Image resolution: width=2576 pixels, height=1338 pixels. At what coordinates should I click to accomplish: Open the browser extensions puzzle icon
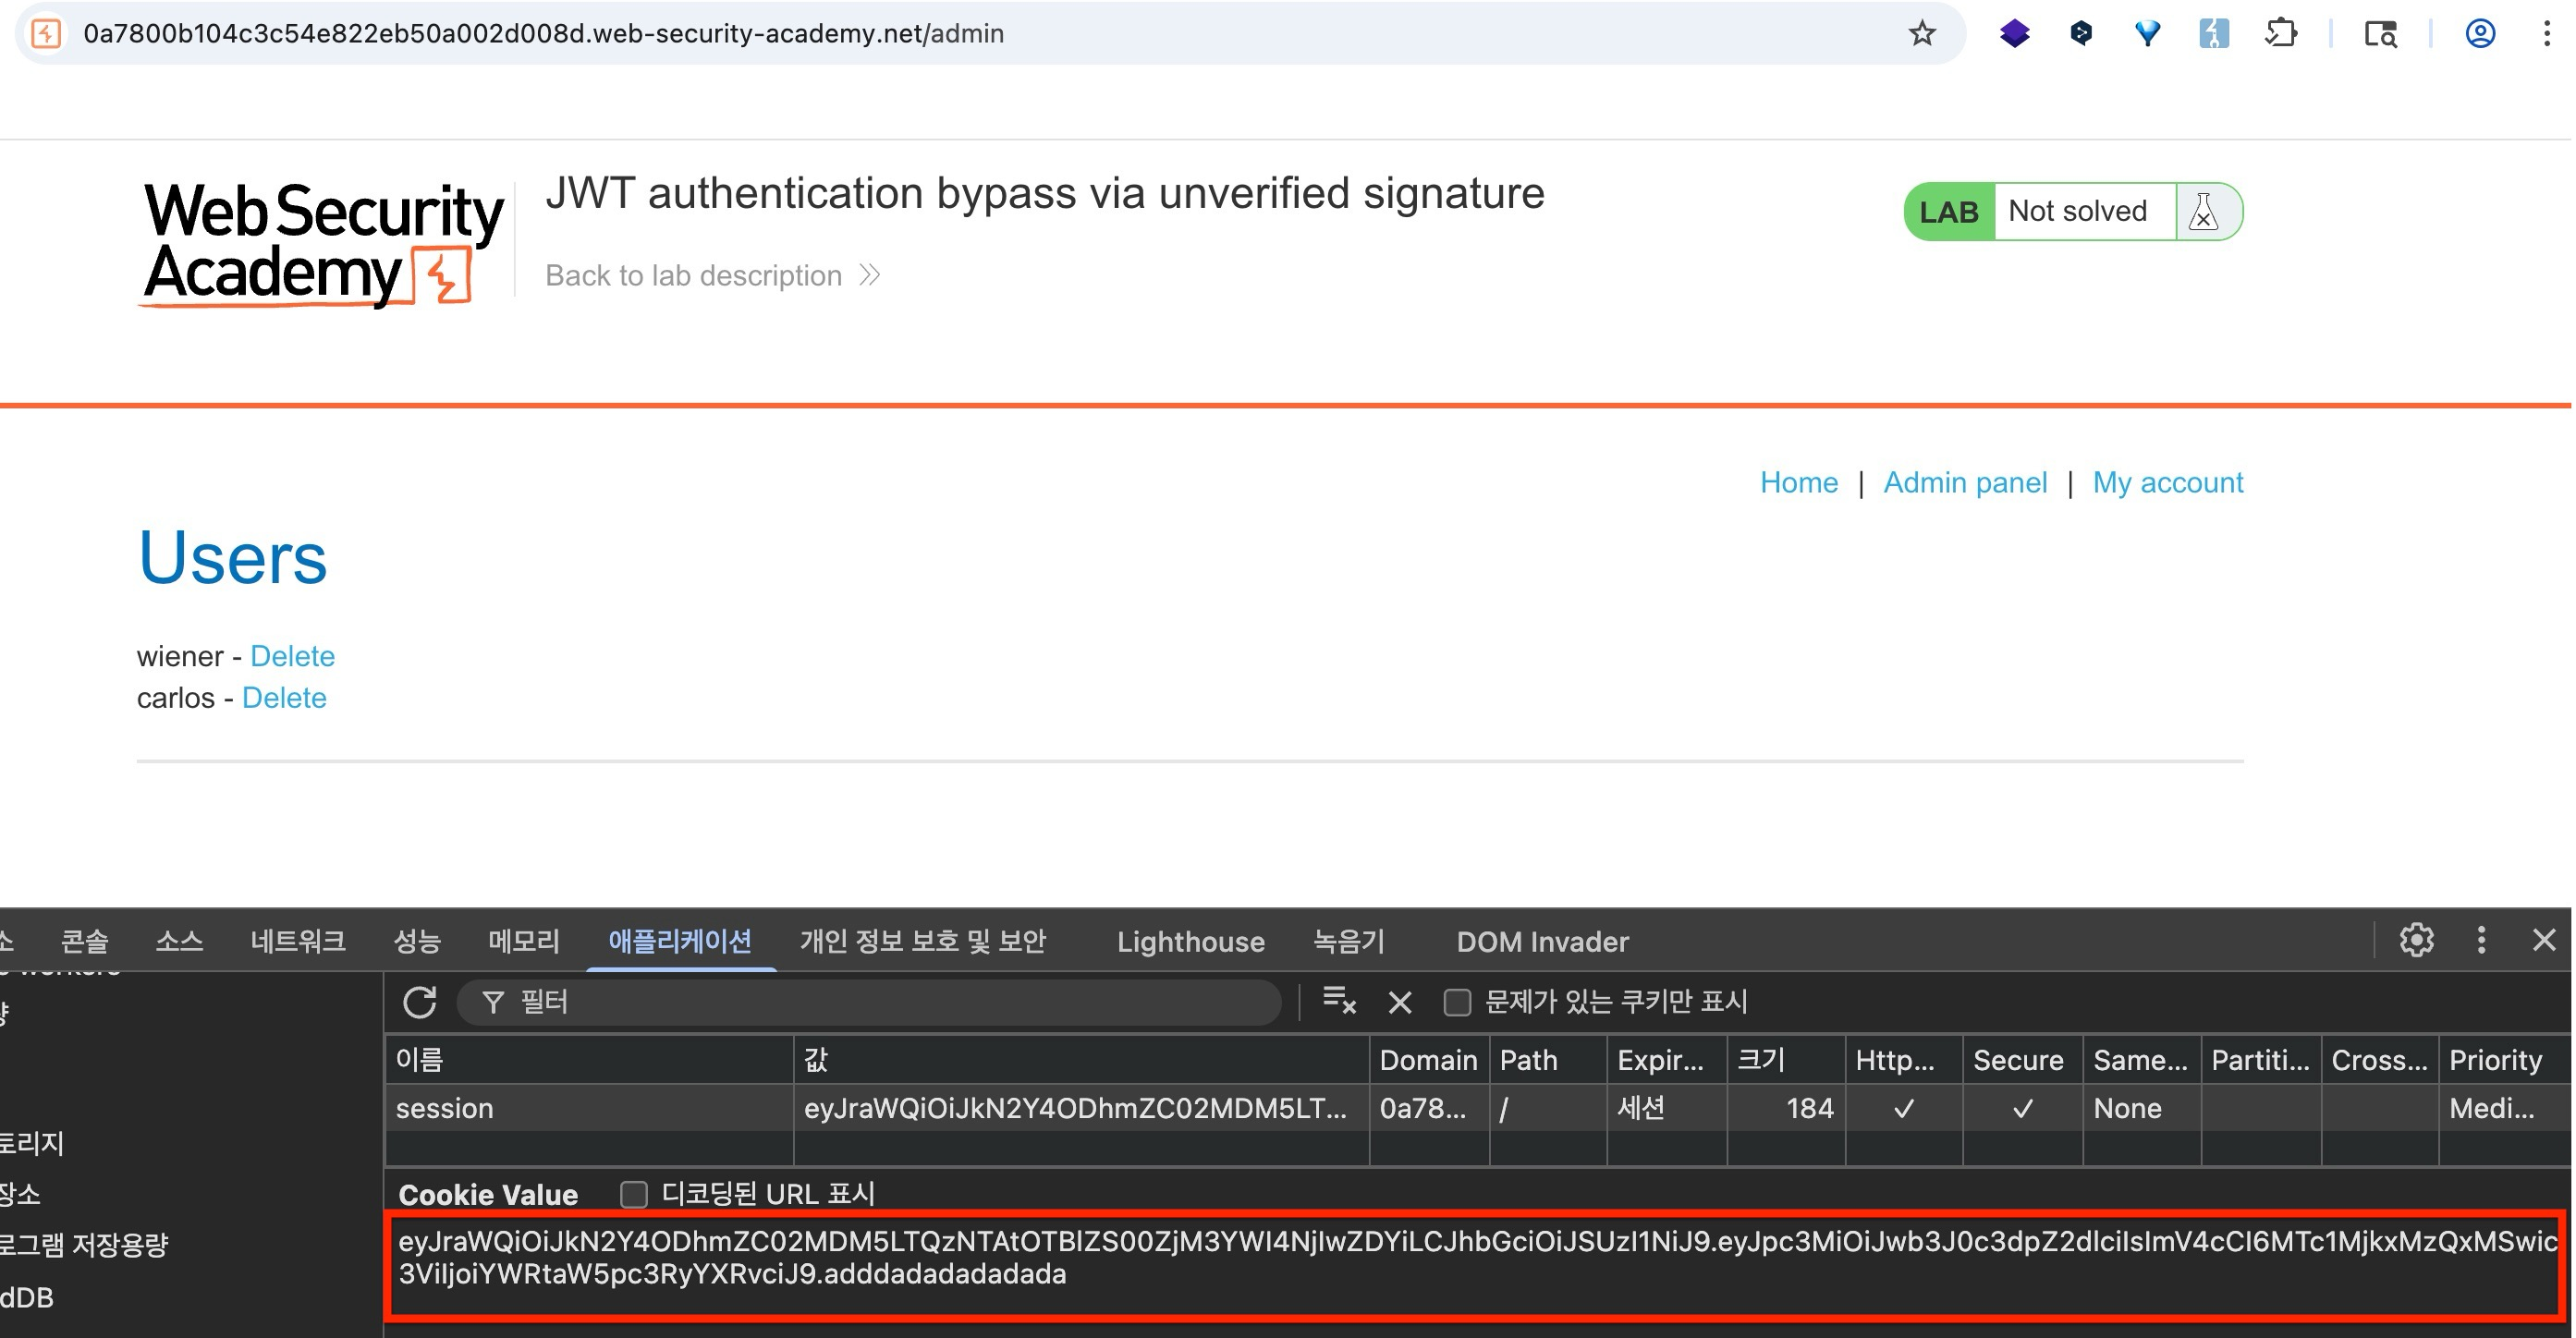[x=2280, y=34]
